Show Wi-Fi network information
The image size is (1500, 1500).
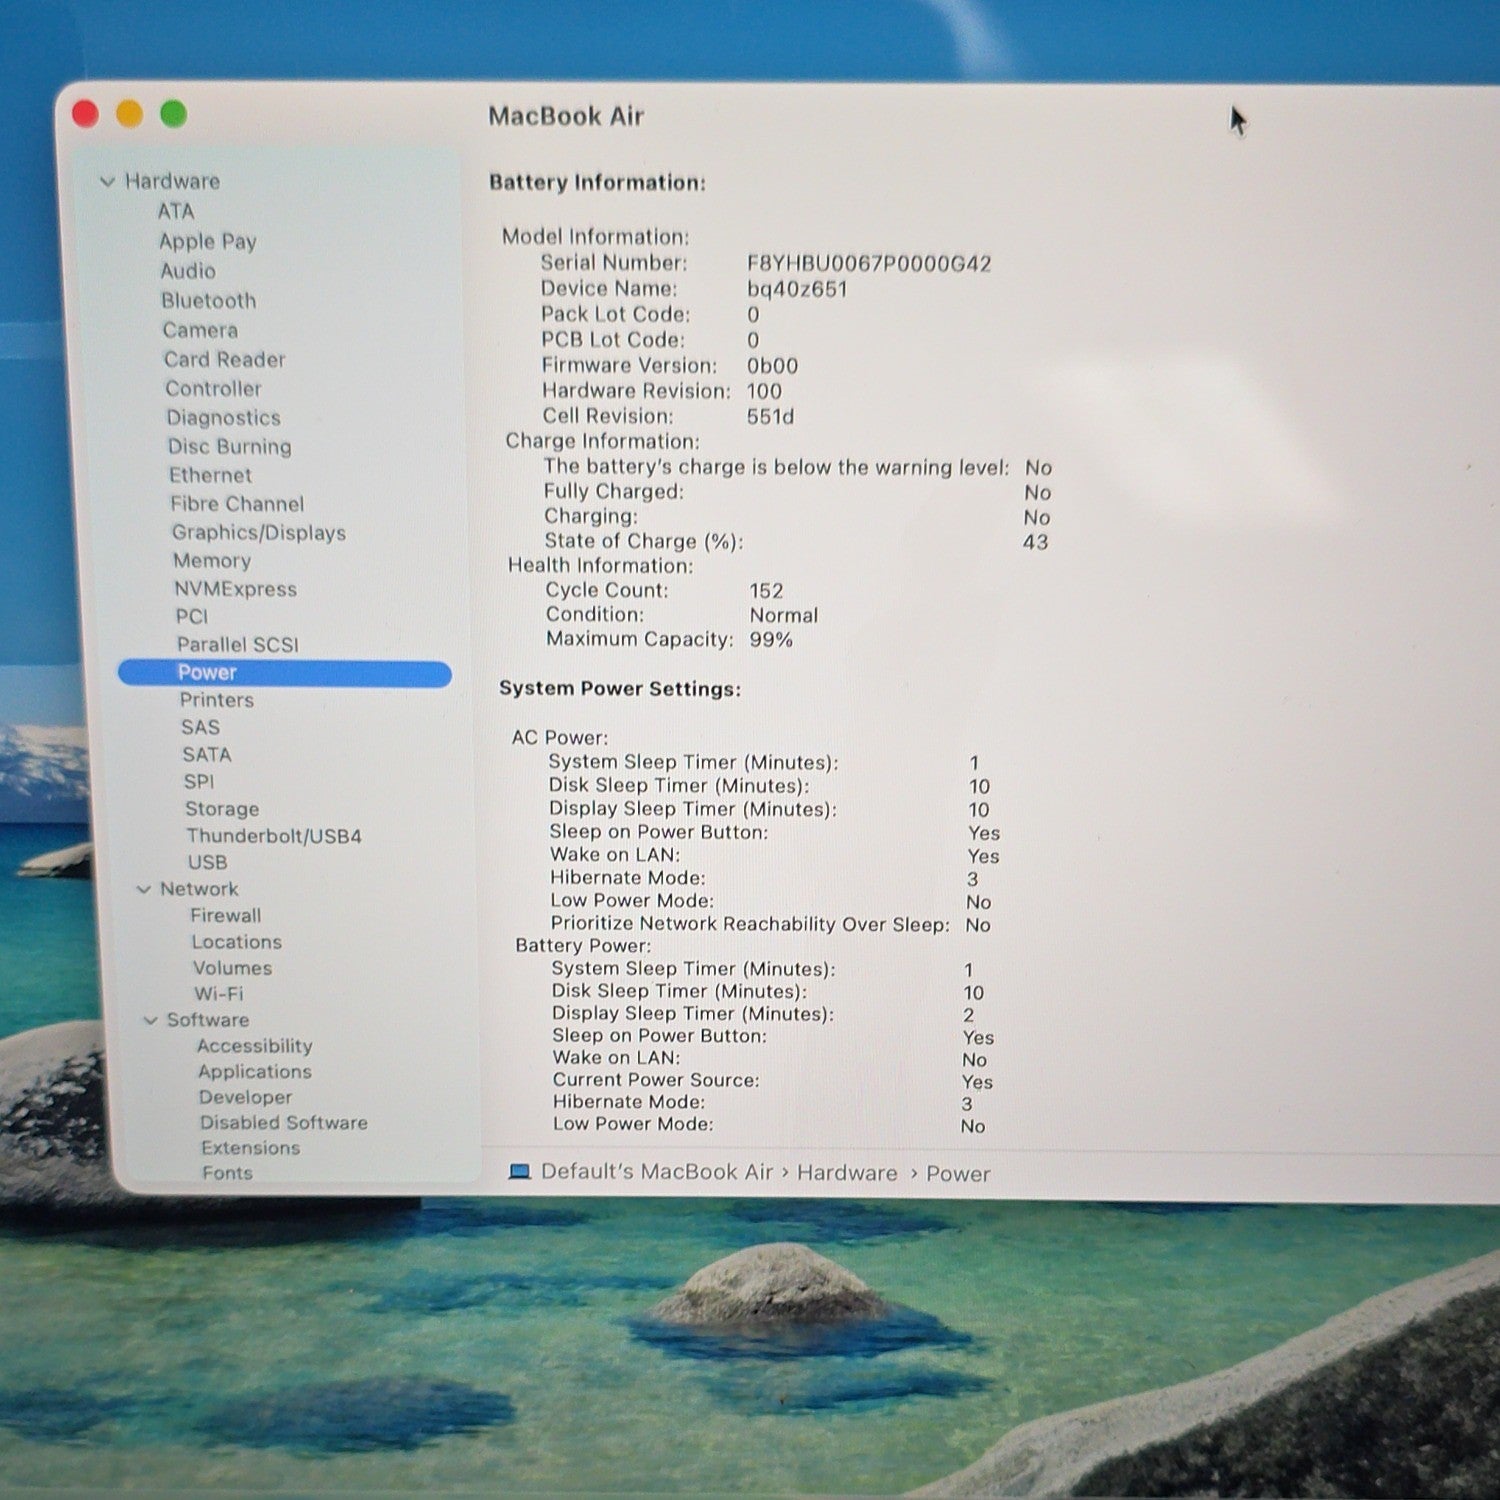tap(219, 994)
